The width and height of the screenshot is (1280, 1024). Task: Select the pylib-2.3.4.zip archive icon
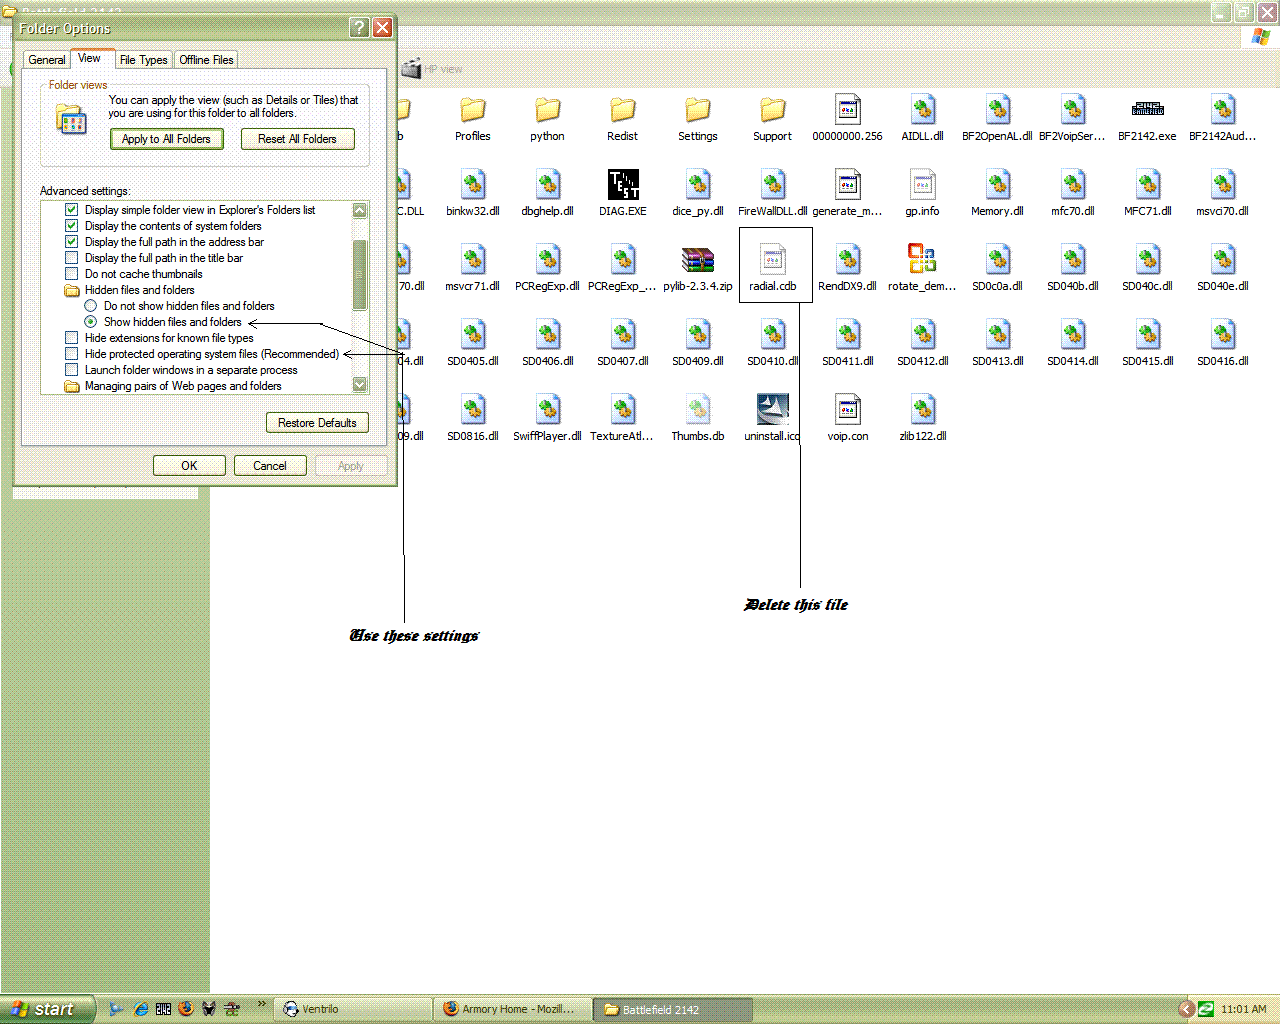coord(697,260)
